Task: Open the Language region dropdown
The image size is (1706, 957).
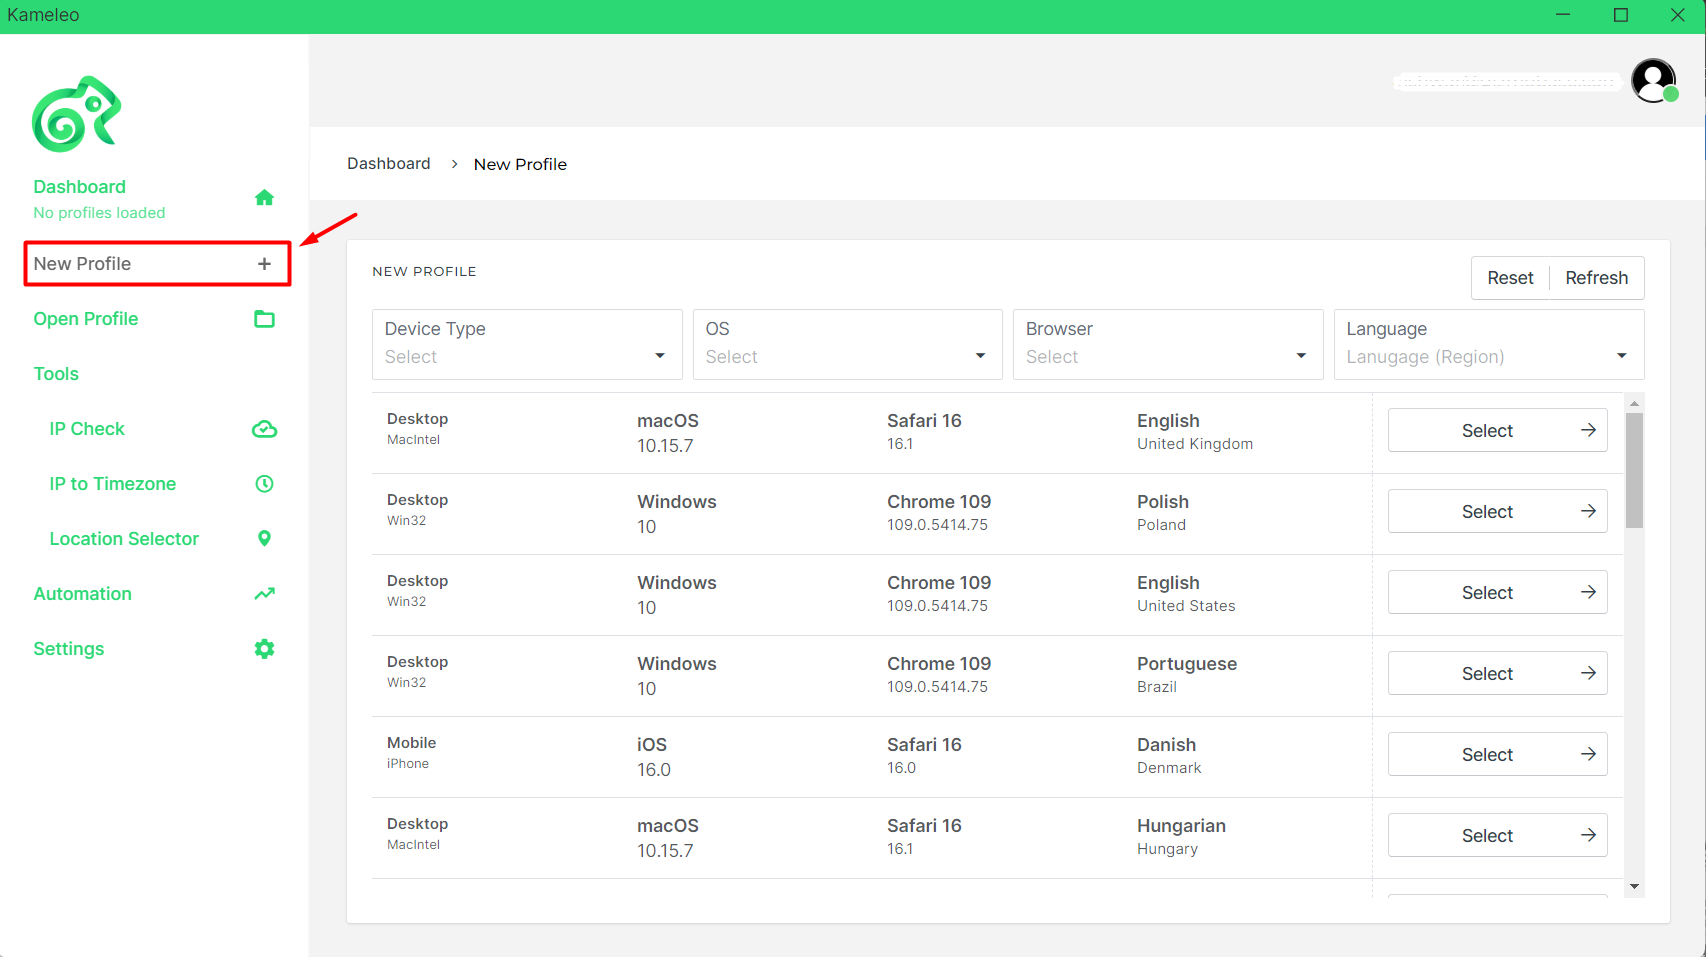Action: (1489, 344)
